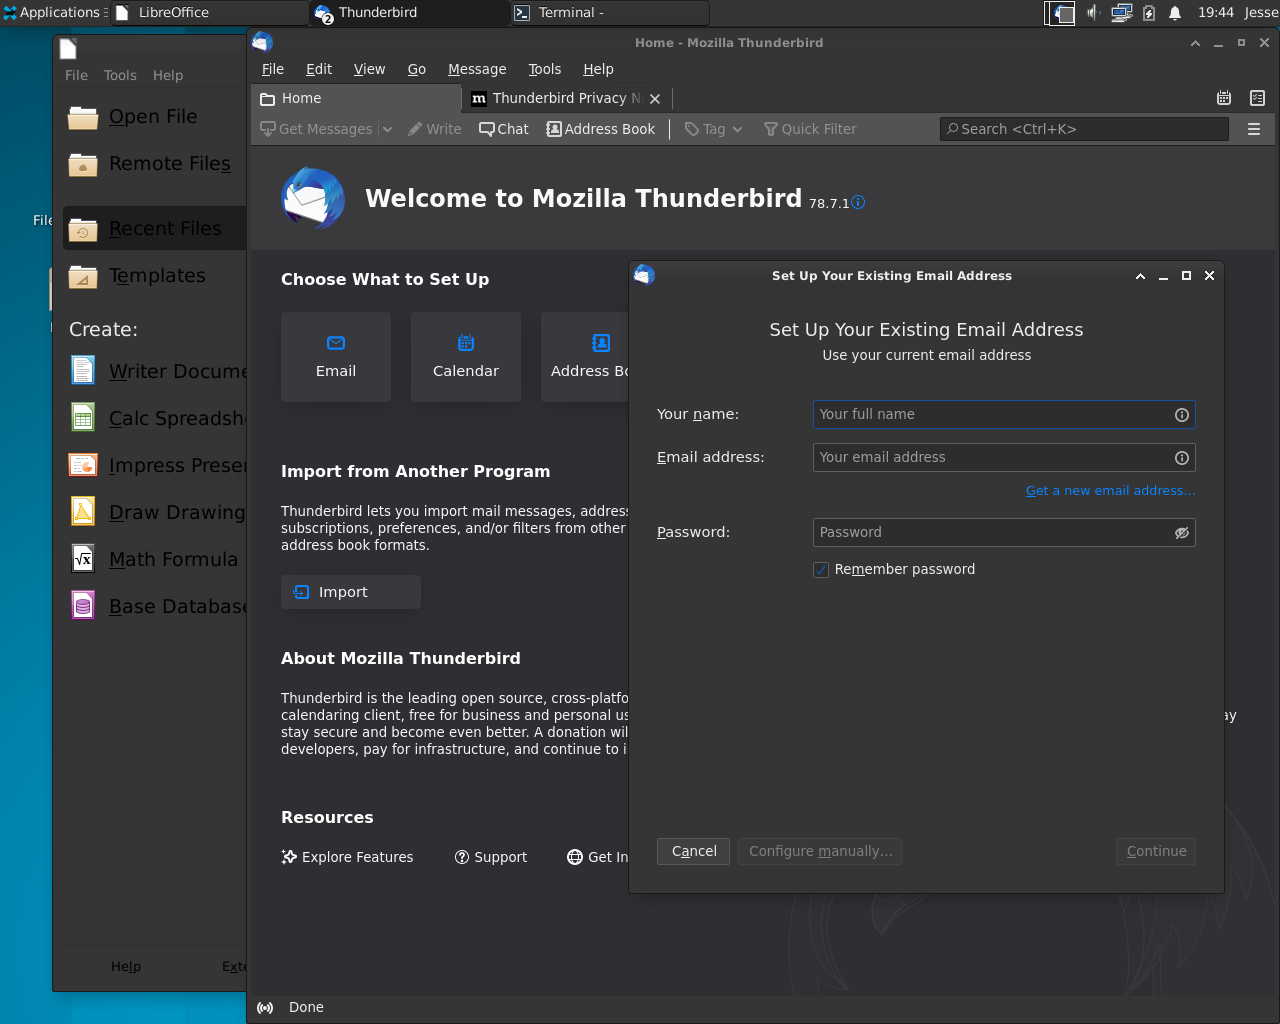
Task: Open Address Book from the toolbar
Action: point(601,129)
